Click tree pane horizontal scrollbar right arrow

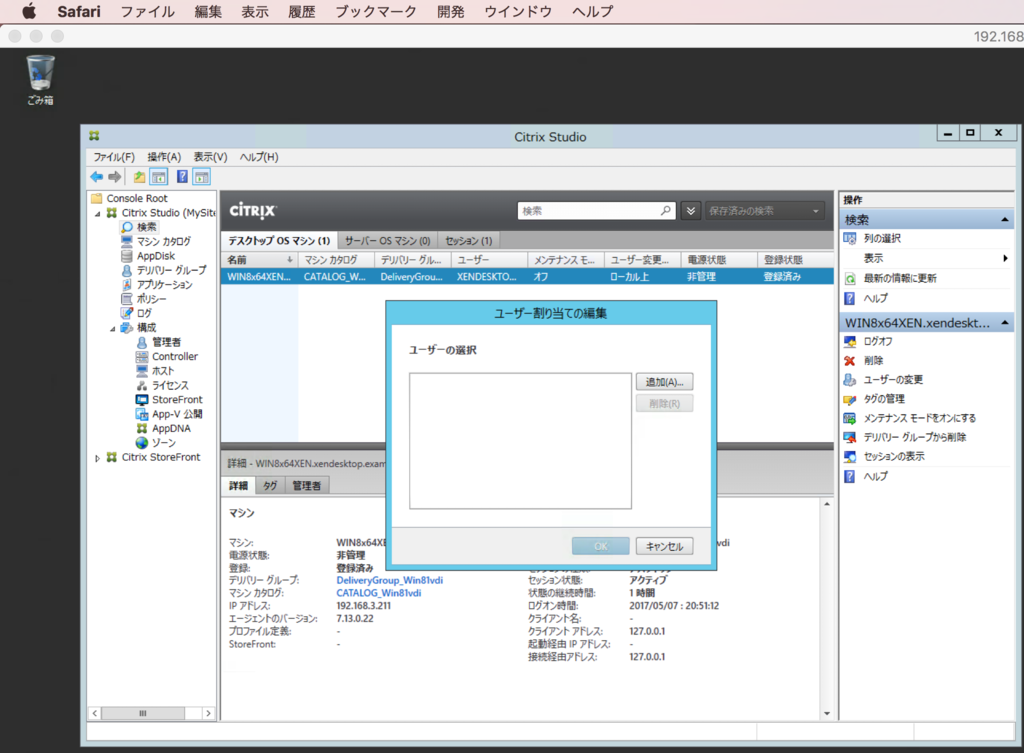pos(208,713)
